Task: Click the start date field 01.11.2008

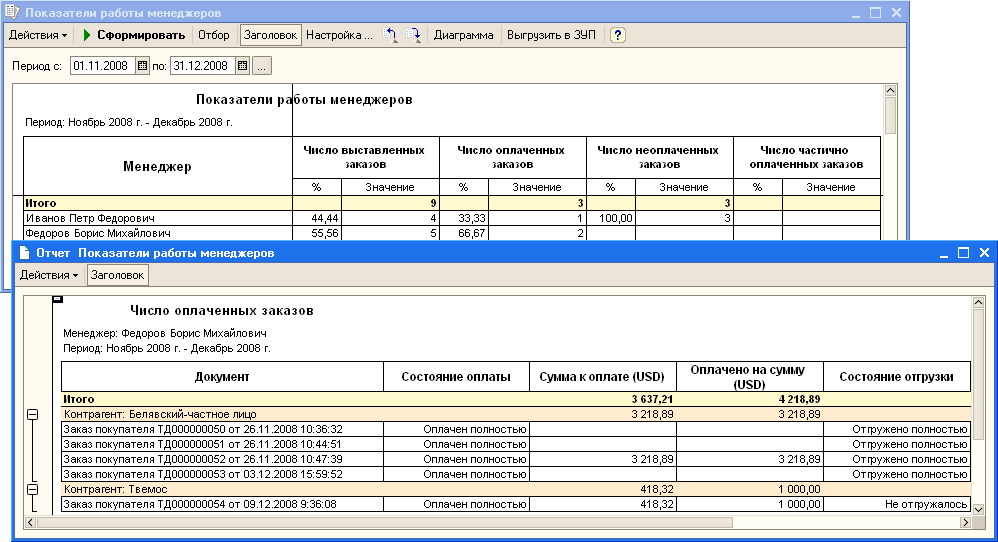Action: click(x=102, y=66)
